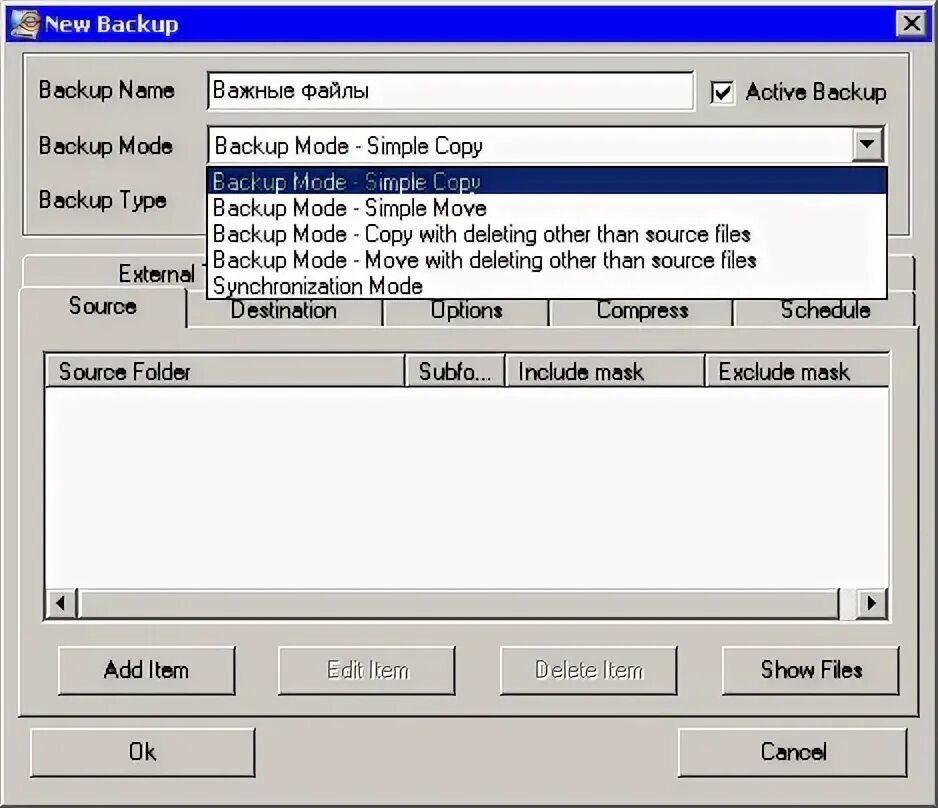Image resolution: width=938 pixels, height=808 pixels.
Task: Click the Source Folder column header
Action: [225, 371]
